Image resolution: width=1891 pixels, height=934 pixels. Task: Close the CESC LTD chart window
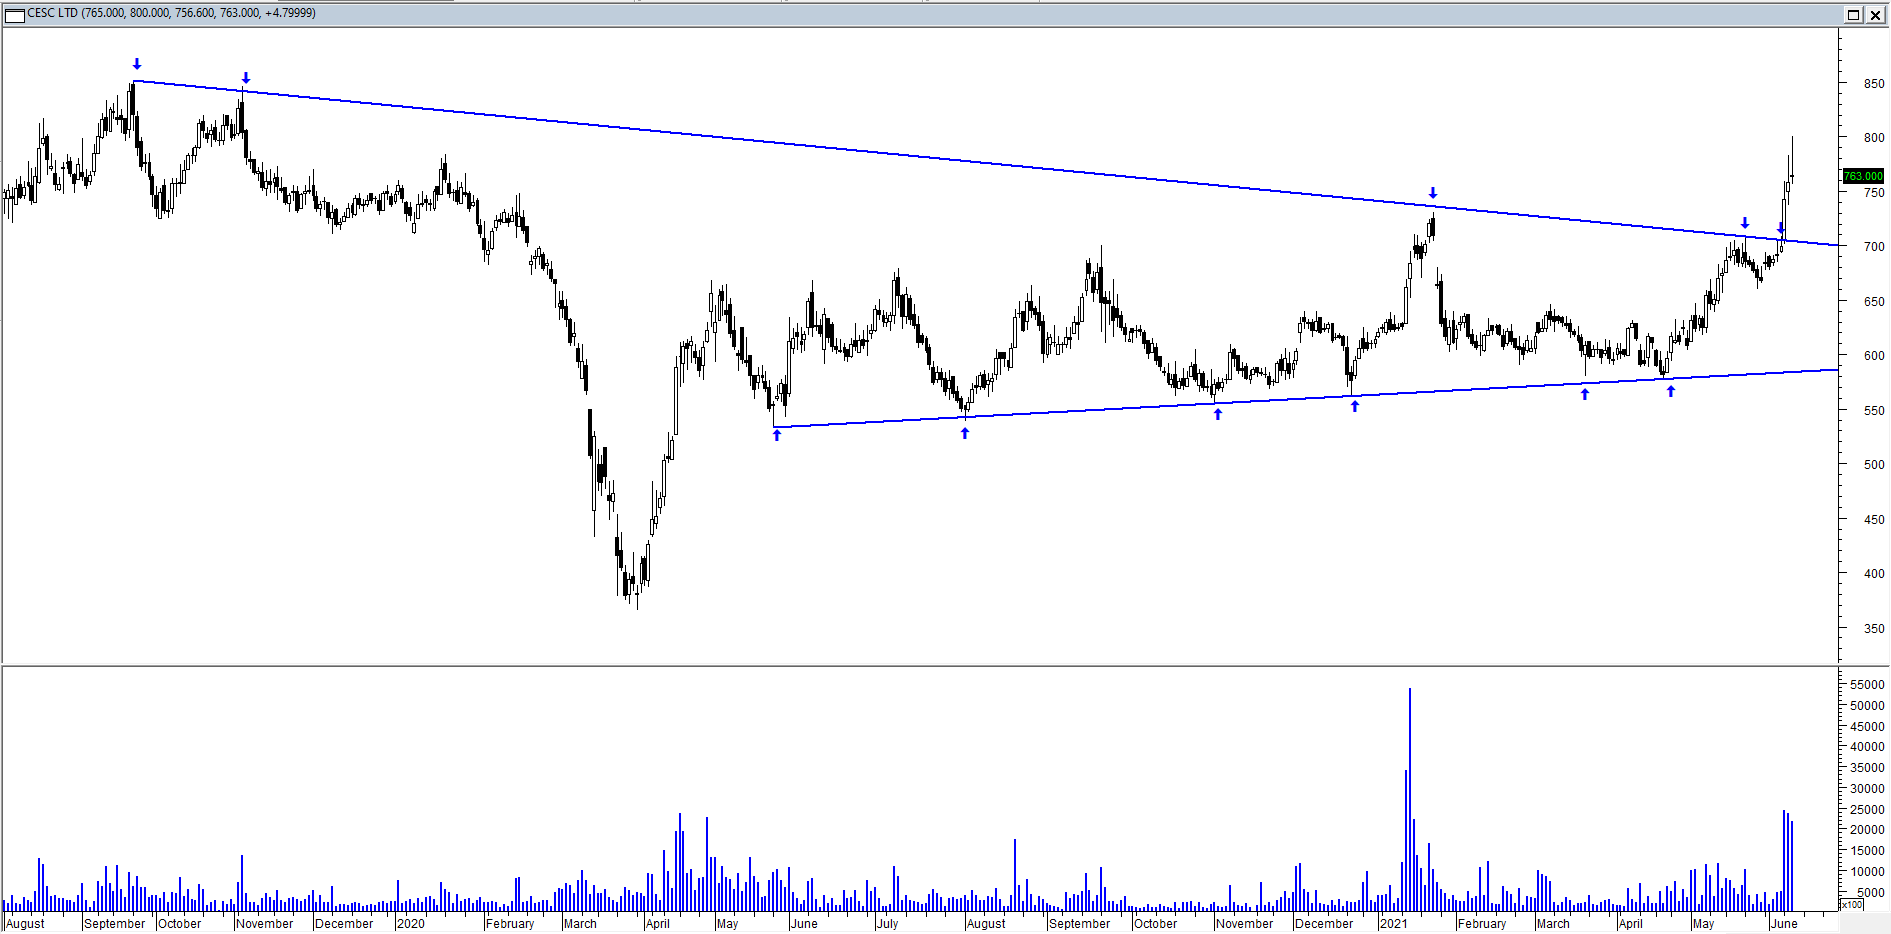pos(1875,14)
